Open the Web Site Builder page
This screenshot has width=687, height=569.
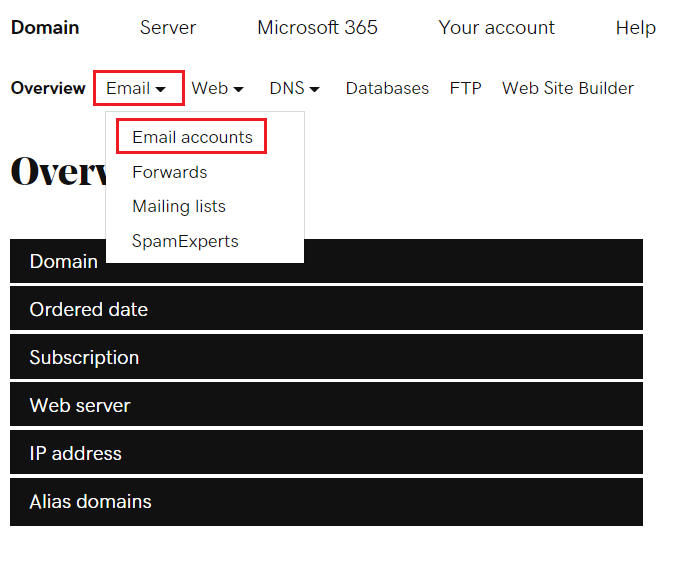coord(568,88)
